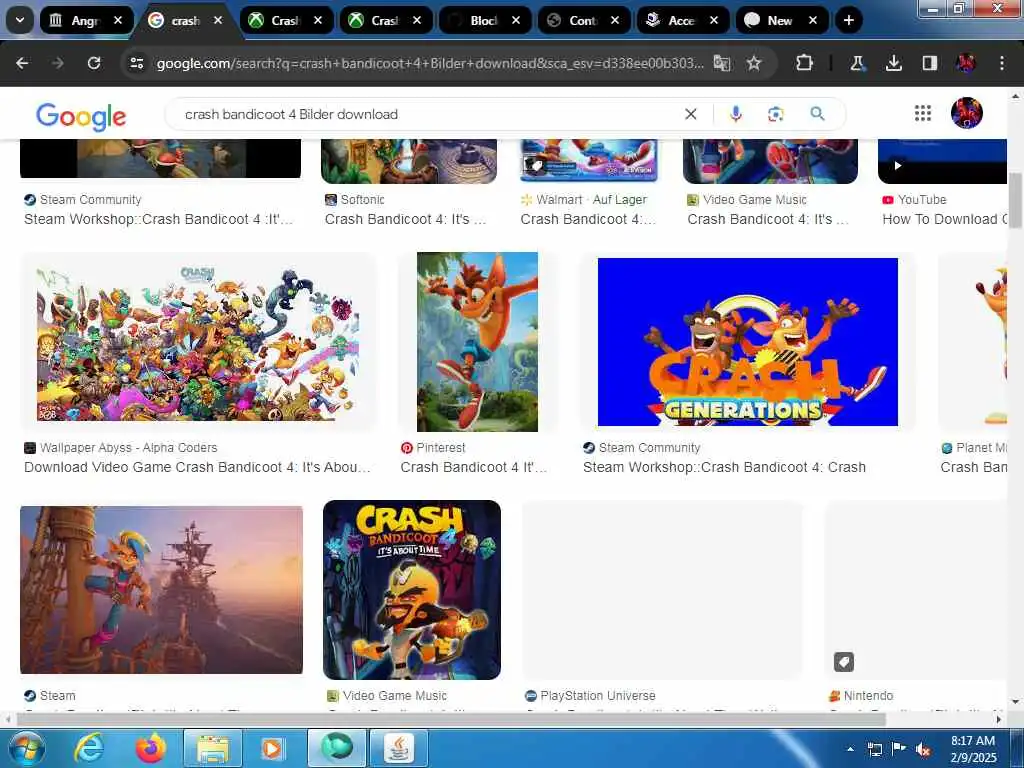This screenshot has width=1024, height=768.
Task: Open Chrome profile avatar in toolbar
Action: click(x=966, y=63)
